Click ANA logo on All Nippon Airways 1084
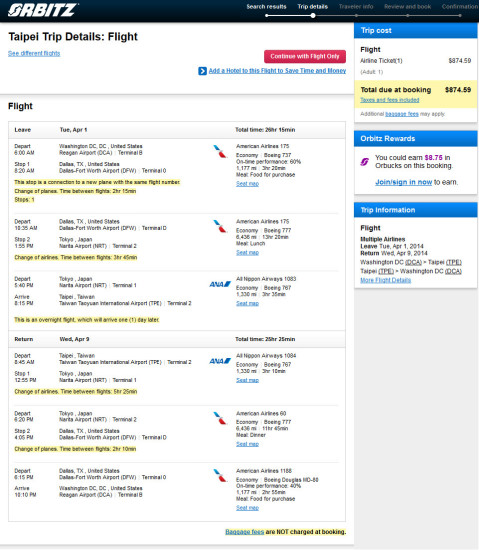This screenshot has width=479, height=550. click(220, 361)
